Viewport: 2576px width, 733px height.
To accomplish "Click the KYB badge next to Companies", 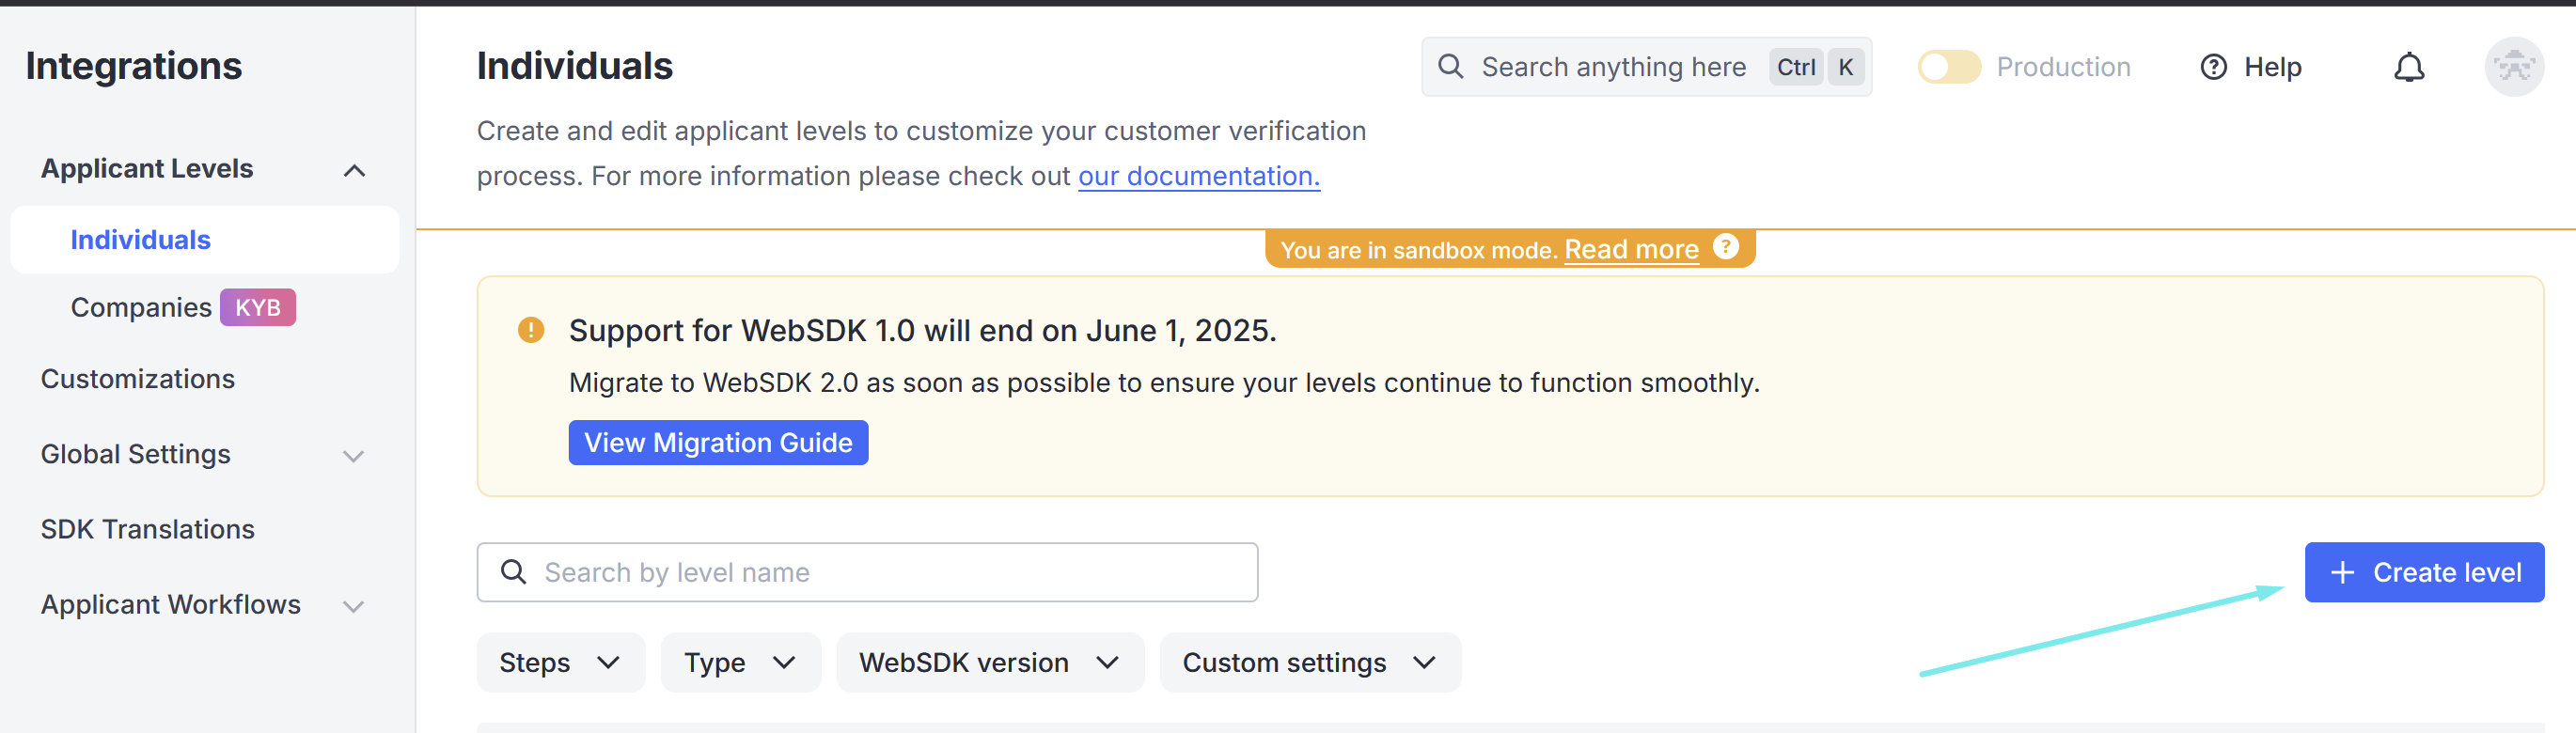I will 258,307.
